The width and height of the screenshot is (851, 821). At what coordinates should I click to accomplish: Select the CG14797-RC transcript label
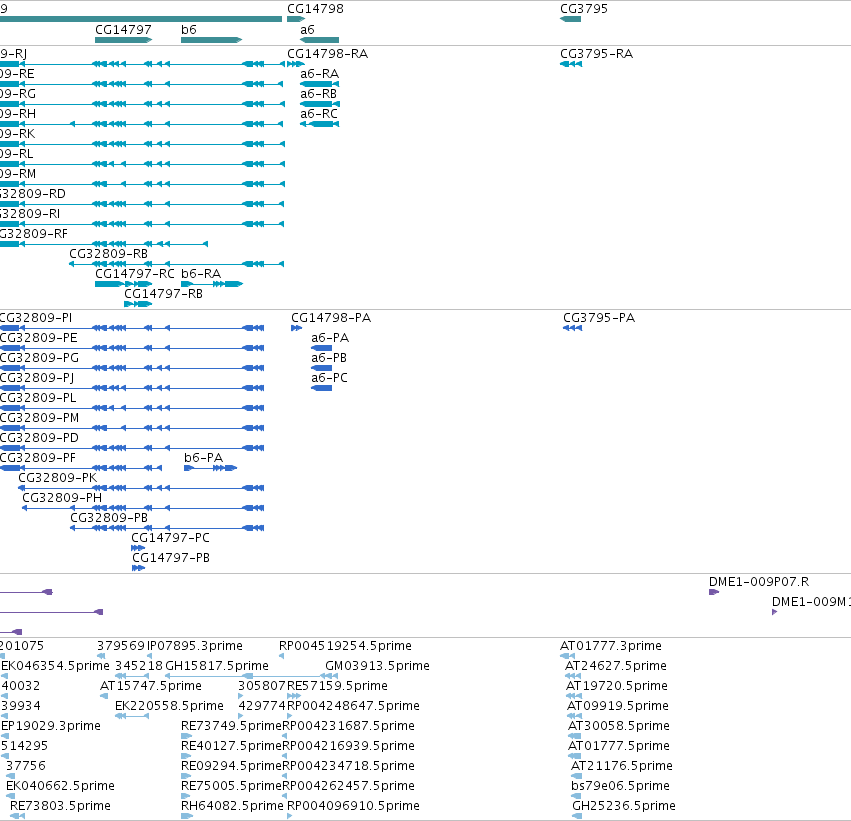(135, 274)
